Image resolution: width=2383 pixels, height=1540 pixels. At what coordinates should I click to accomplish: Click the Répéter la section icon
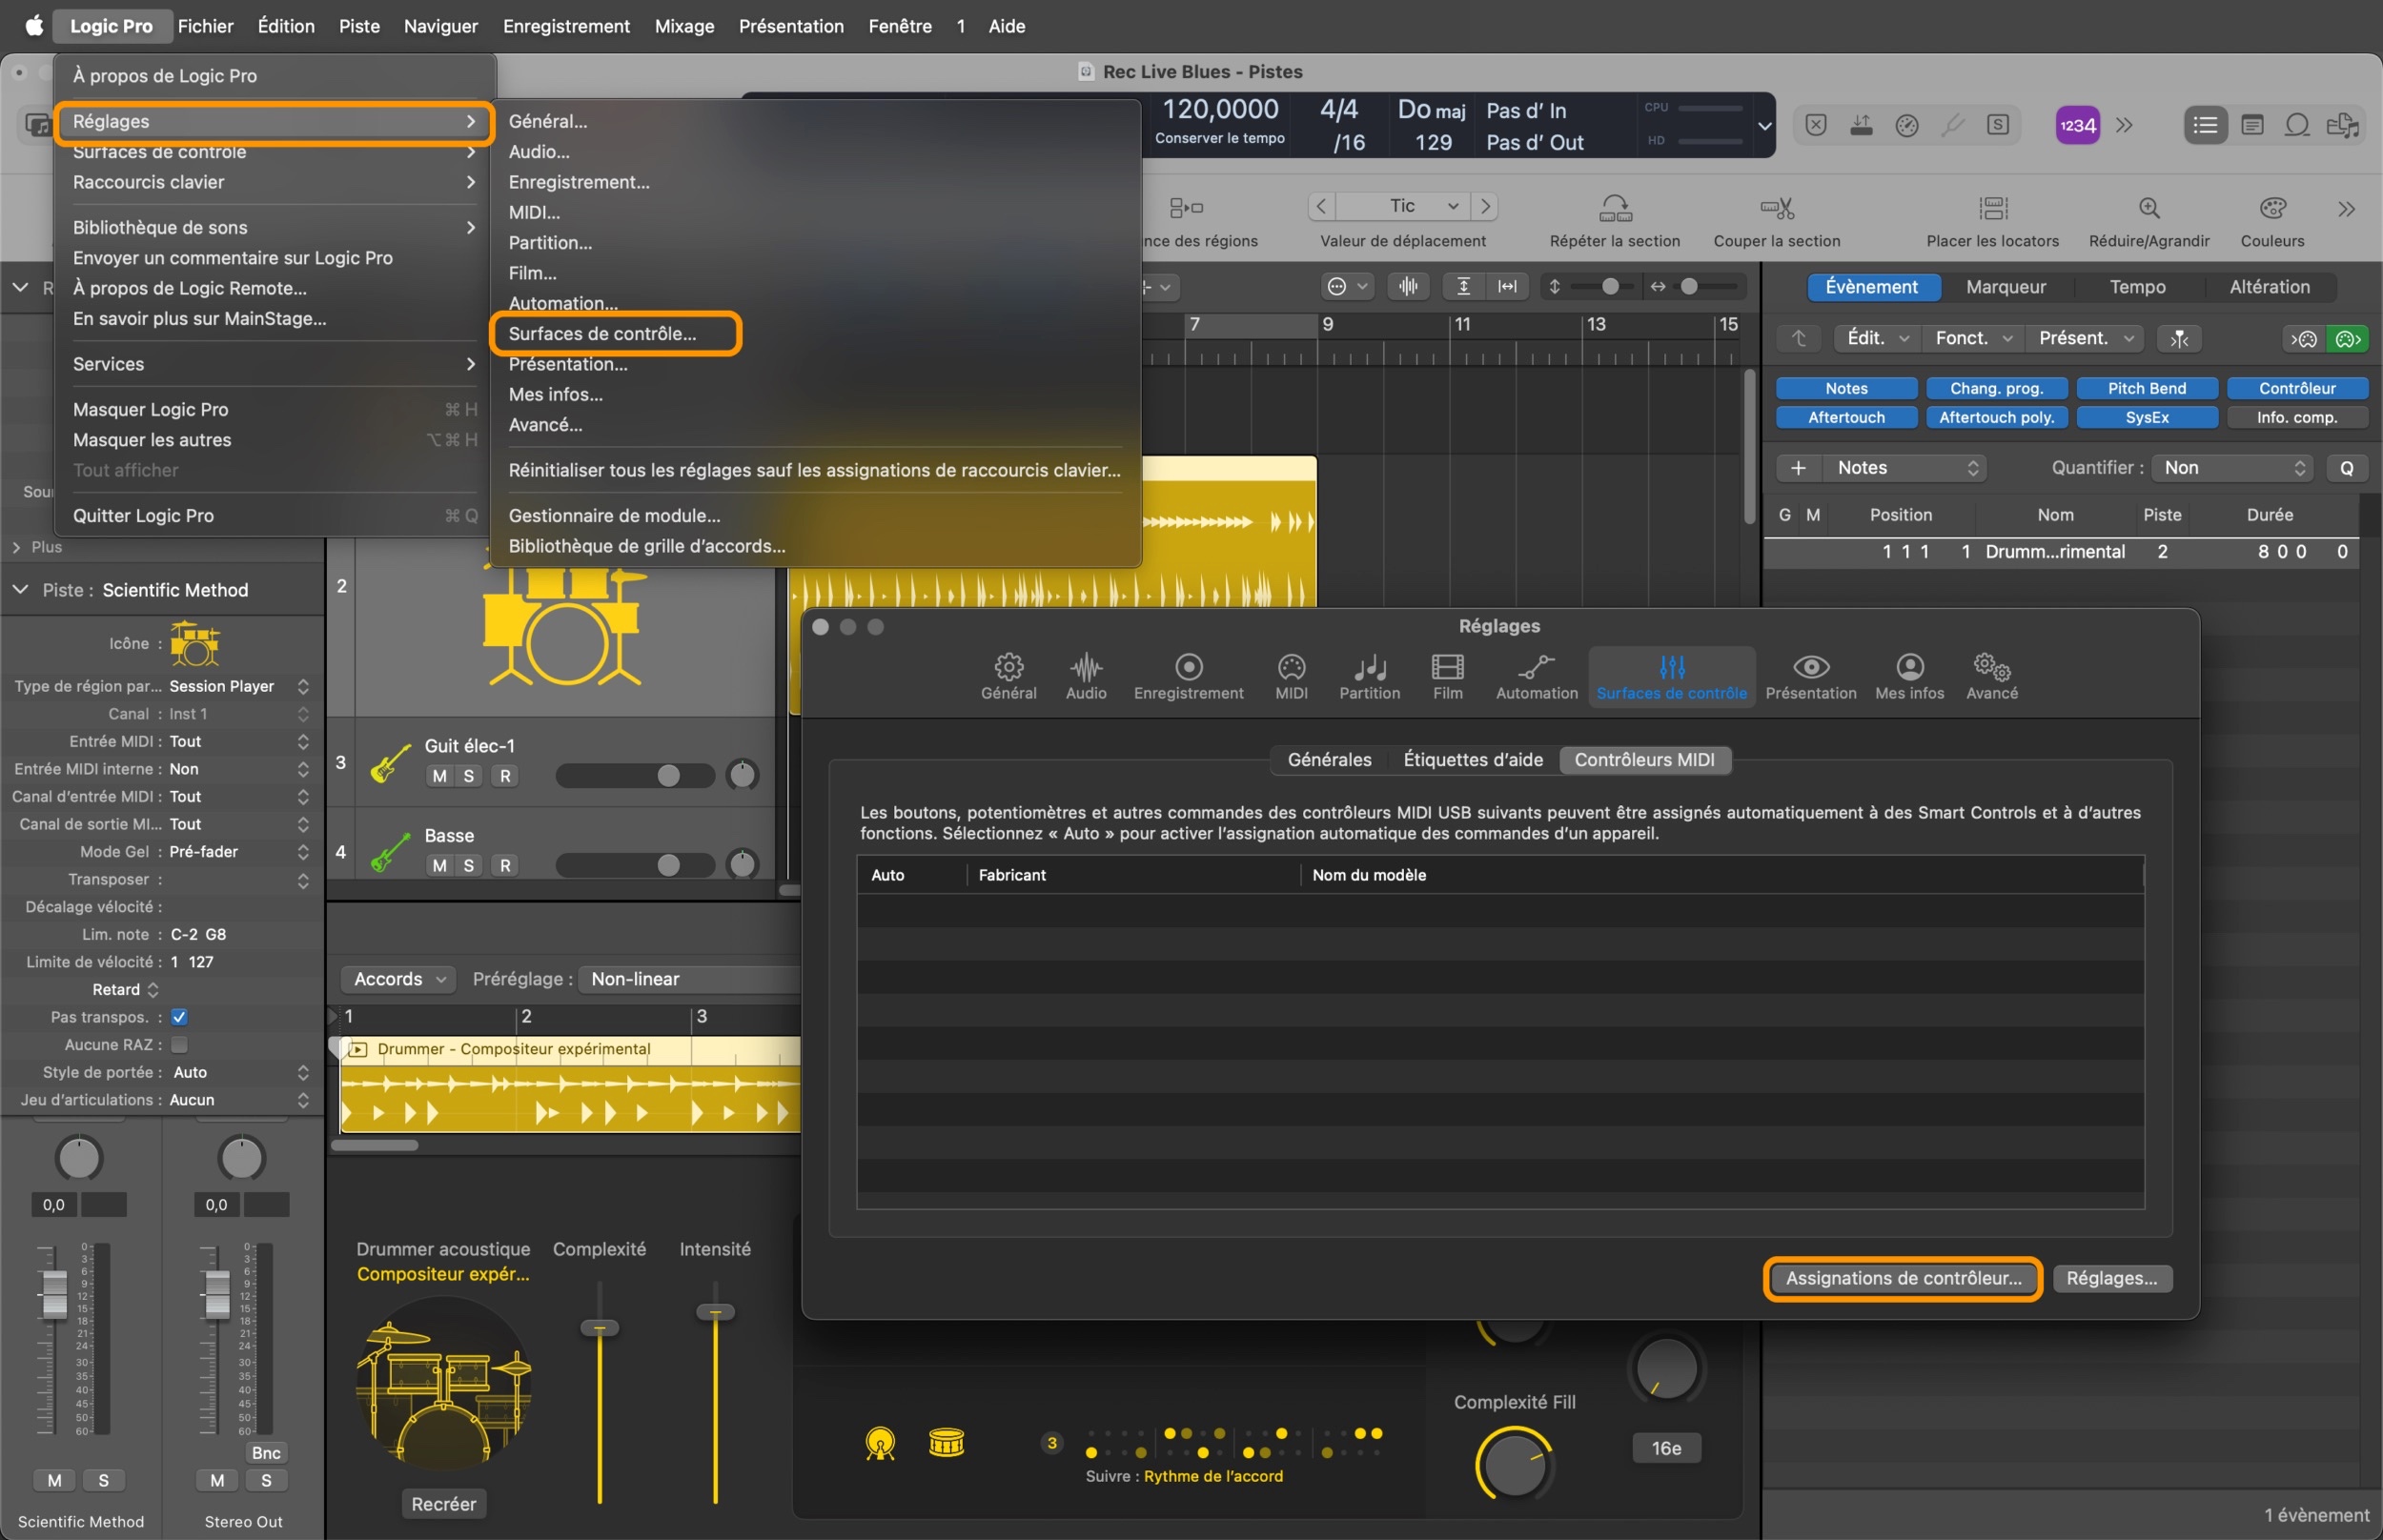[1614, 209]
